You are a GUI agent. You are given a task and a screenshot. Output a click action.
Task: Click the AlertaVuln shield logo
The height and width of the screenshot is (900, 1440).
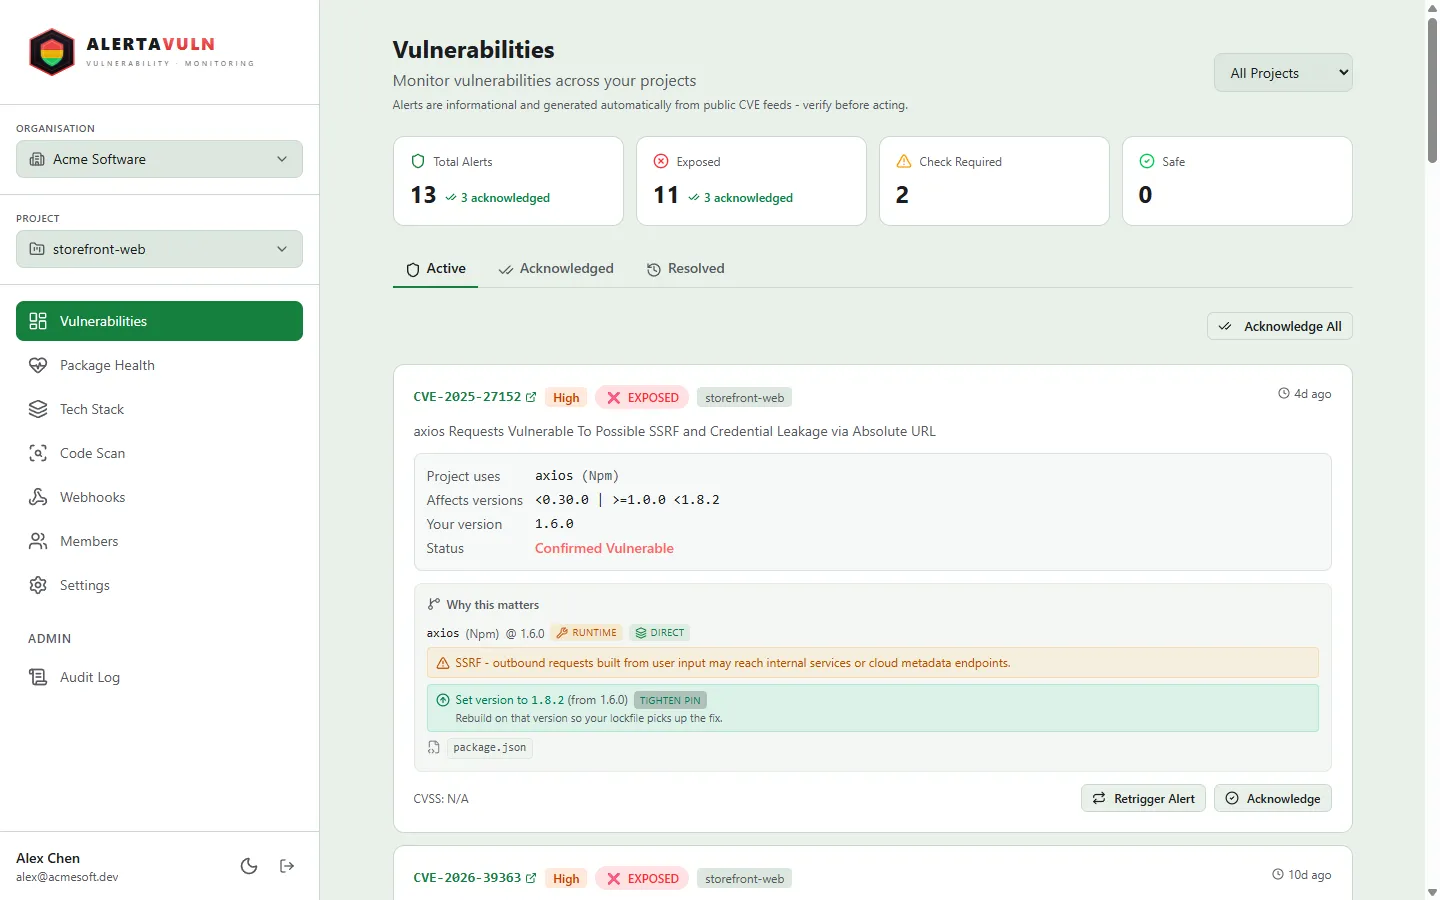[52, 52]
